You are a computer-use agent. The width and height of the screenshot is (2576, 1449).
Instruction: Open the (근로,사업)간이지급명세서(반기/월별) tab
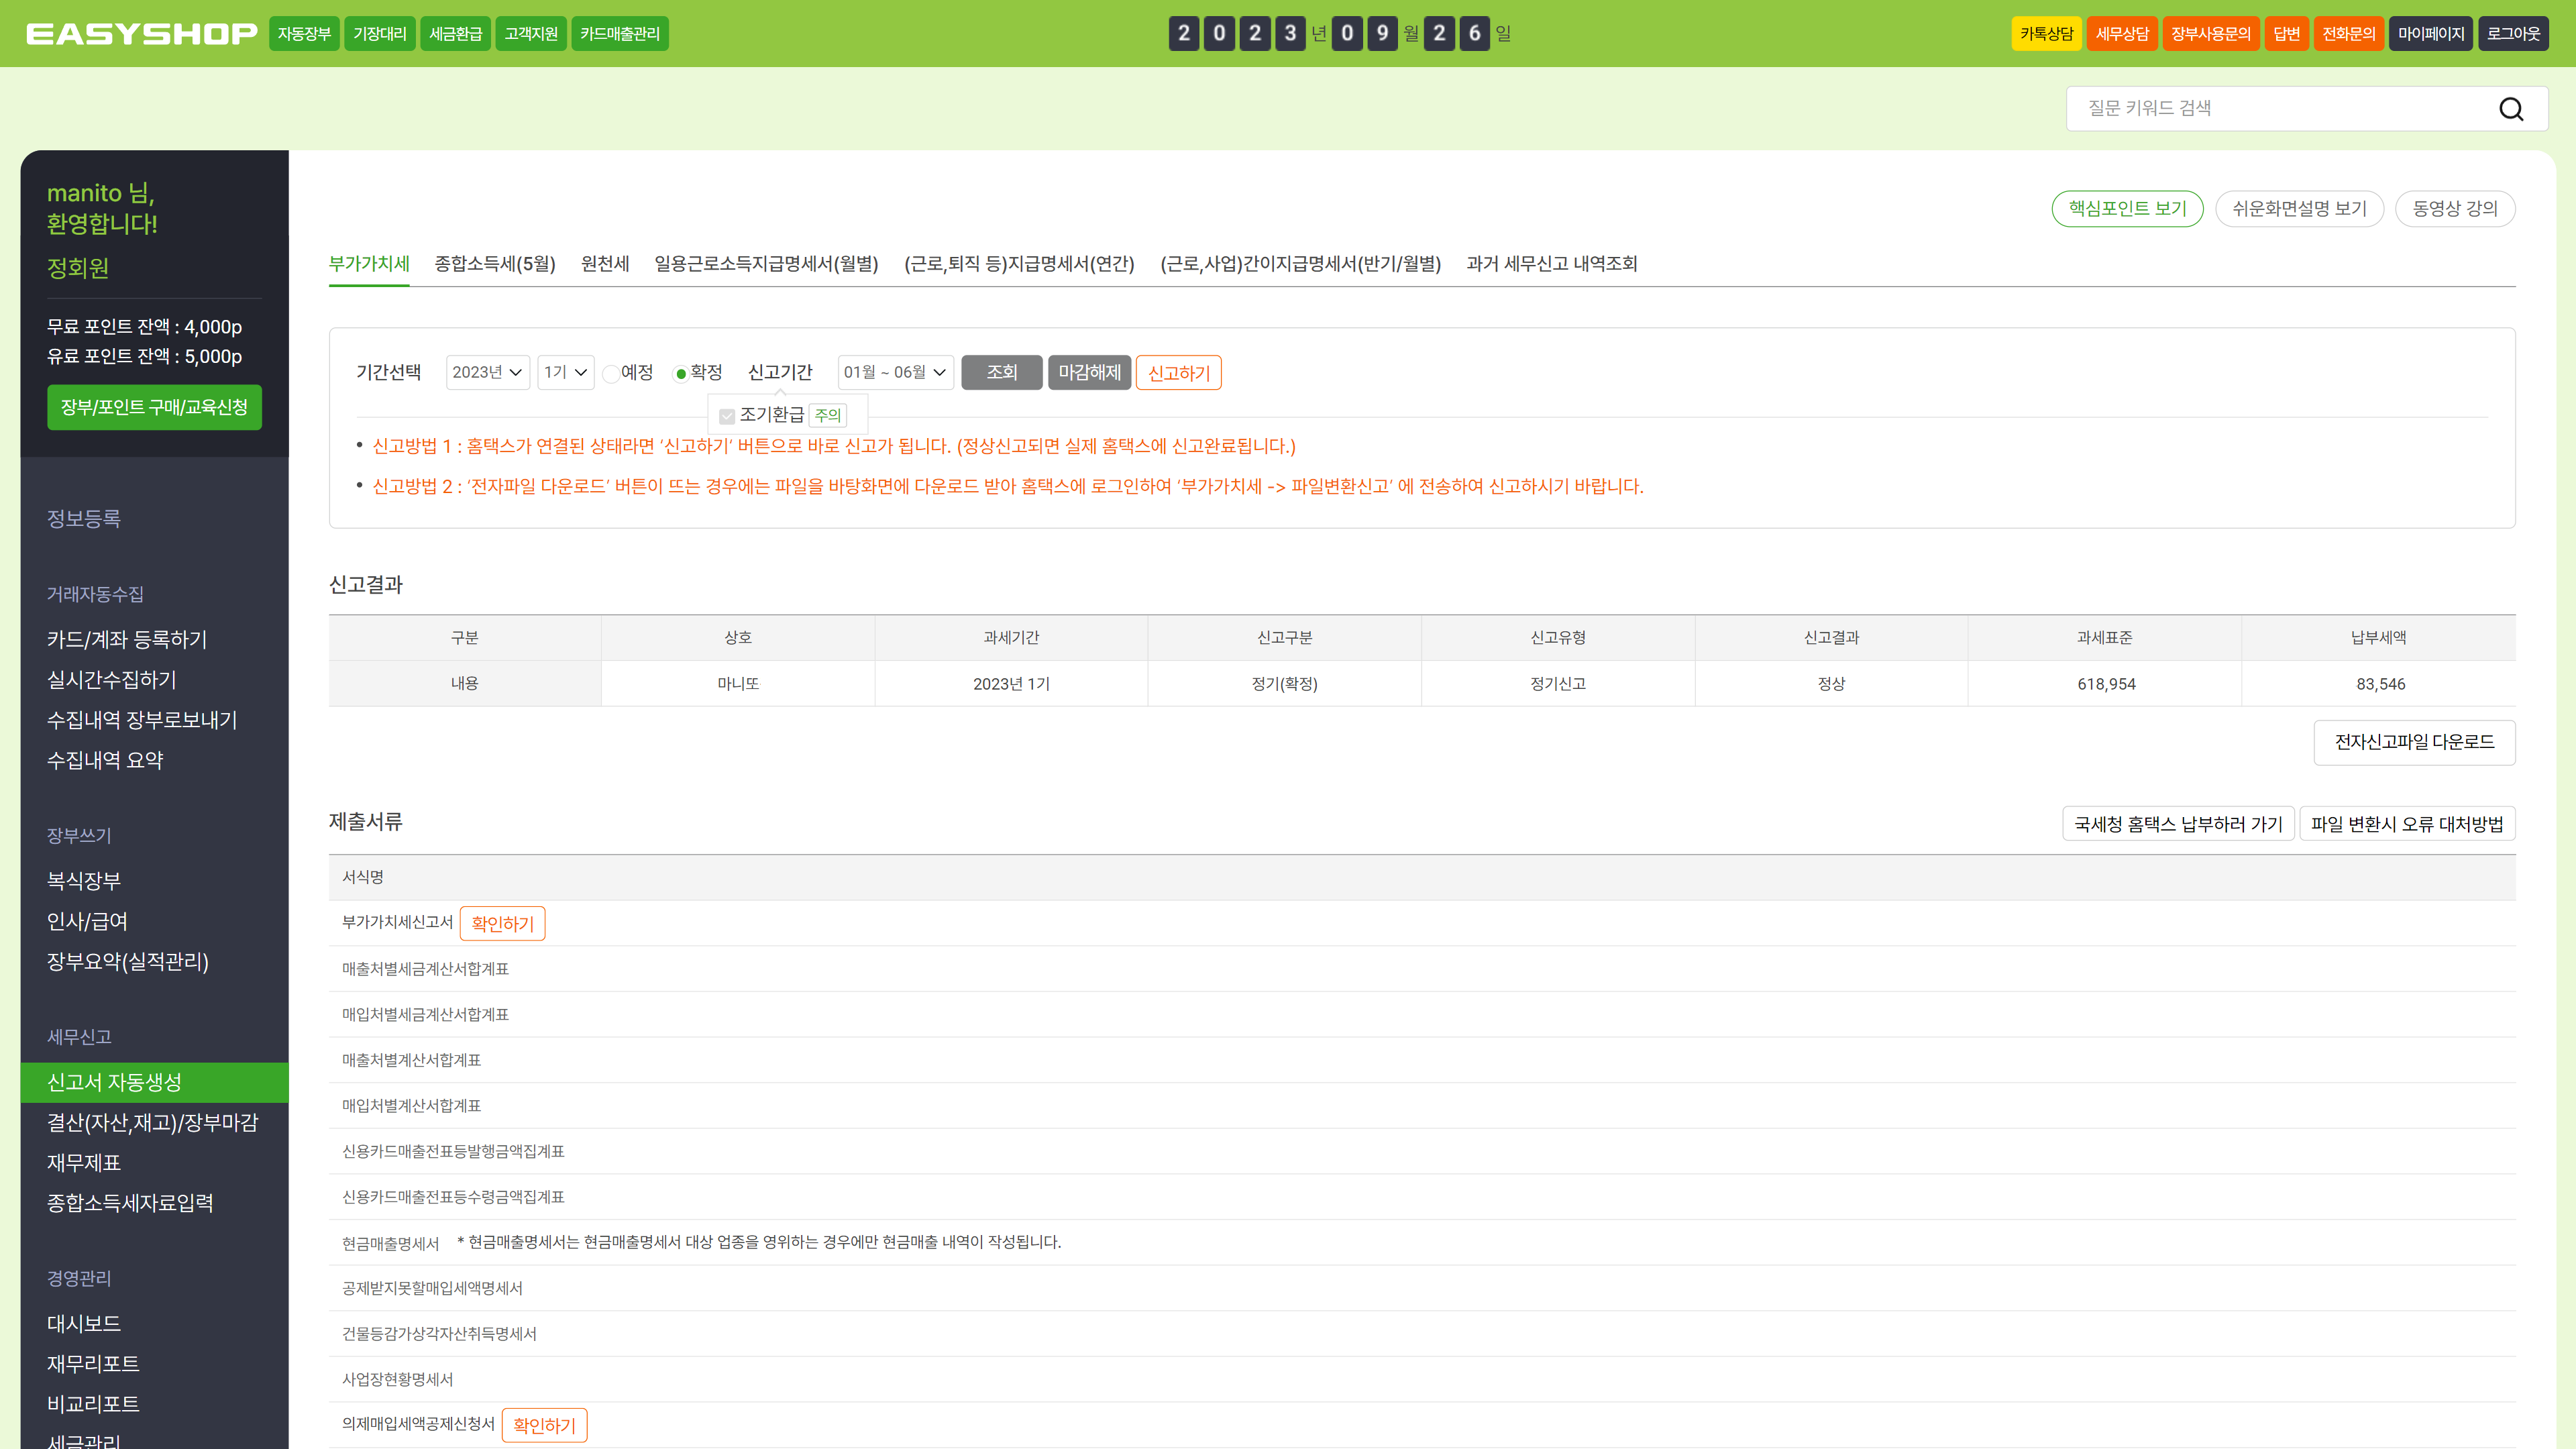pyautogui.click(x=1300, y=264)
